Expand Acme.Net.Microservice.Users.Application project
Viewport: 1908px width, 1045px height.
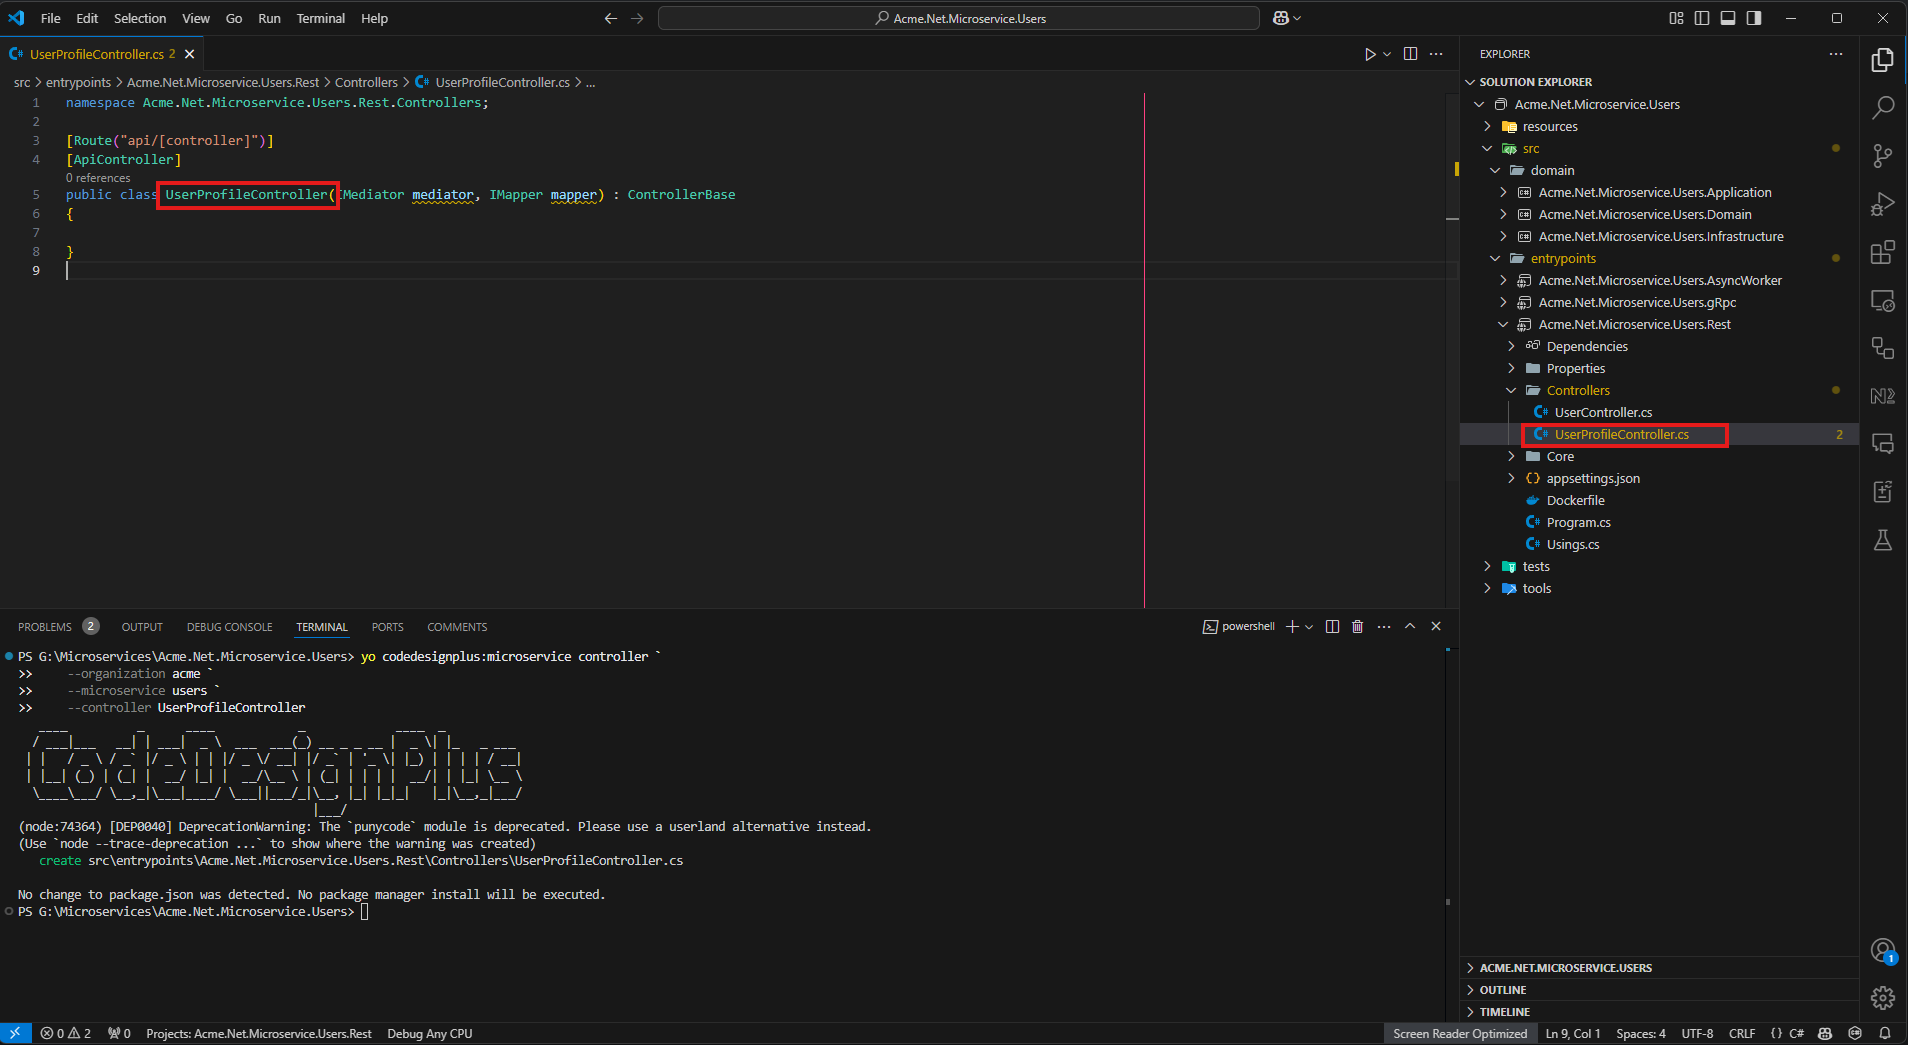tap(1503, 192)
